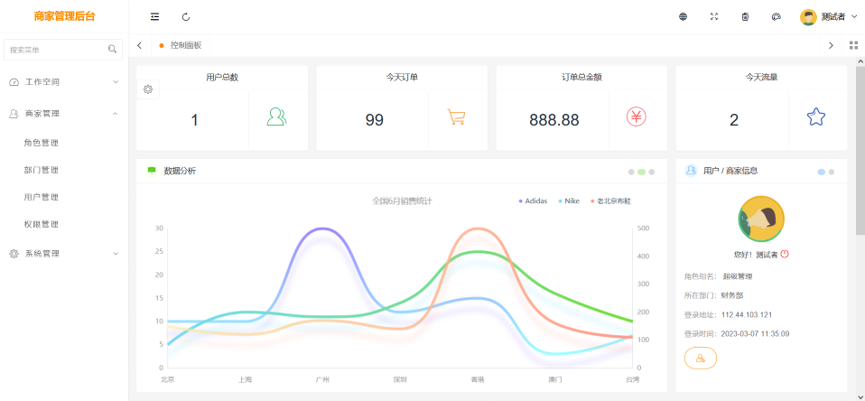Click the star icon in 今天流量 card
865x401 pixels.
(816, 117)
